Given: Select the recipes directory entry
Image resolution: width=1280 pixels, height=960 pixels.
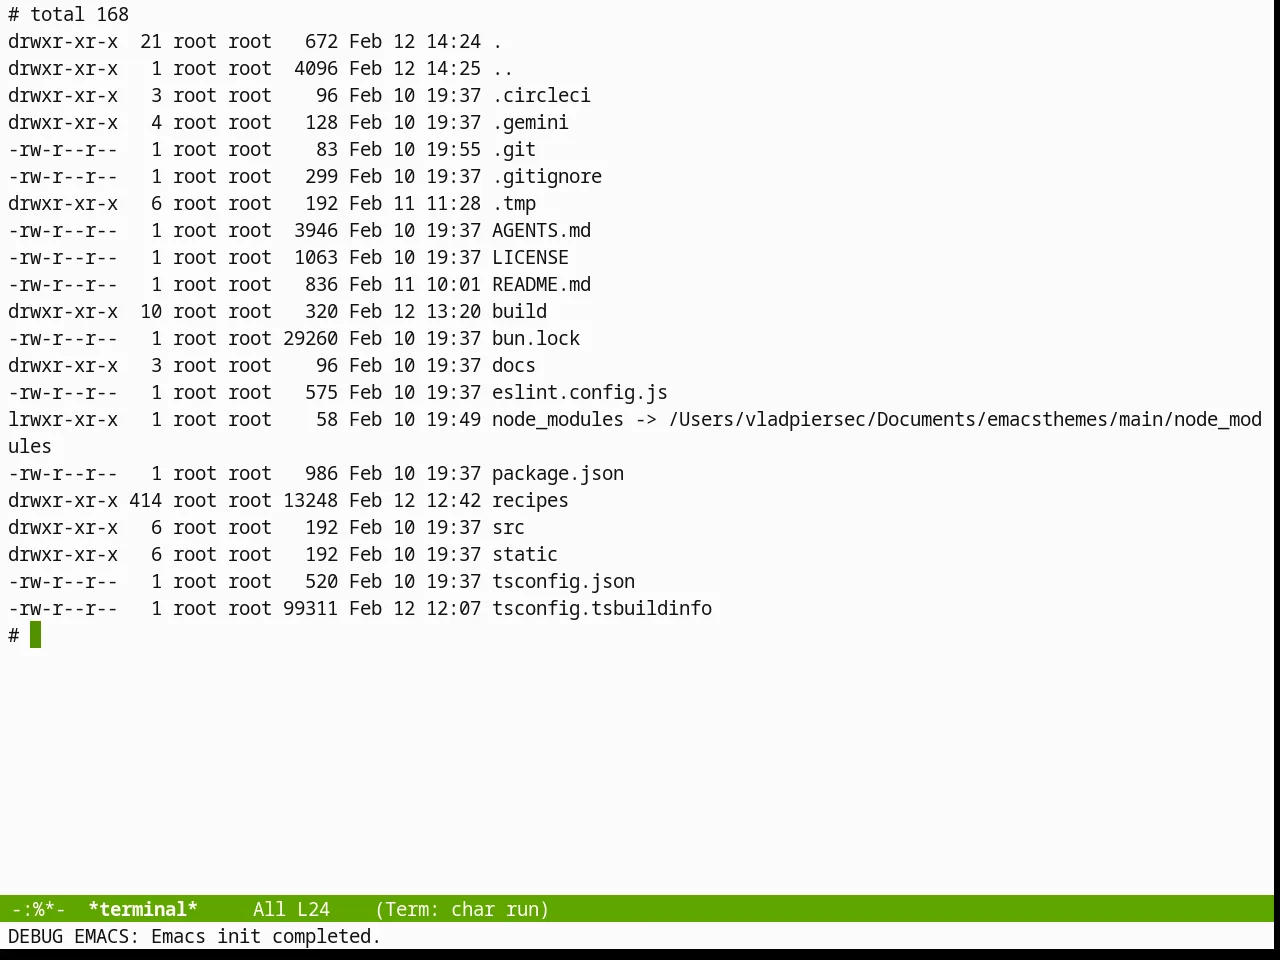Looking at the screenshot, I should click(x=530, y=500).
